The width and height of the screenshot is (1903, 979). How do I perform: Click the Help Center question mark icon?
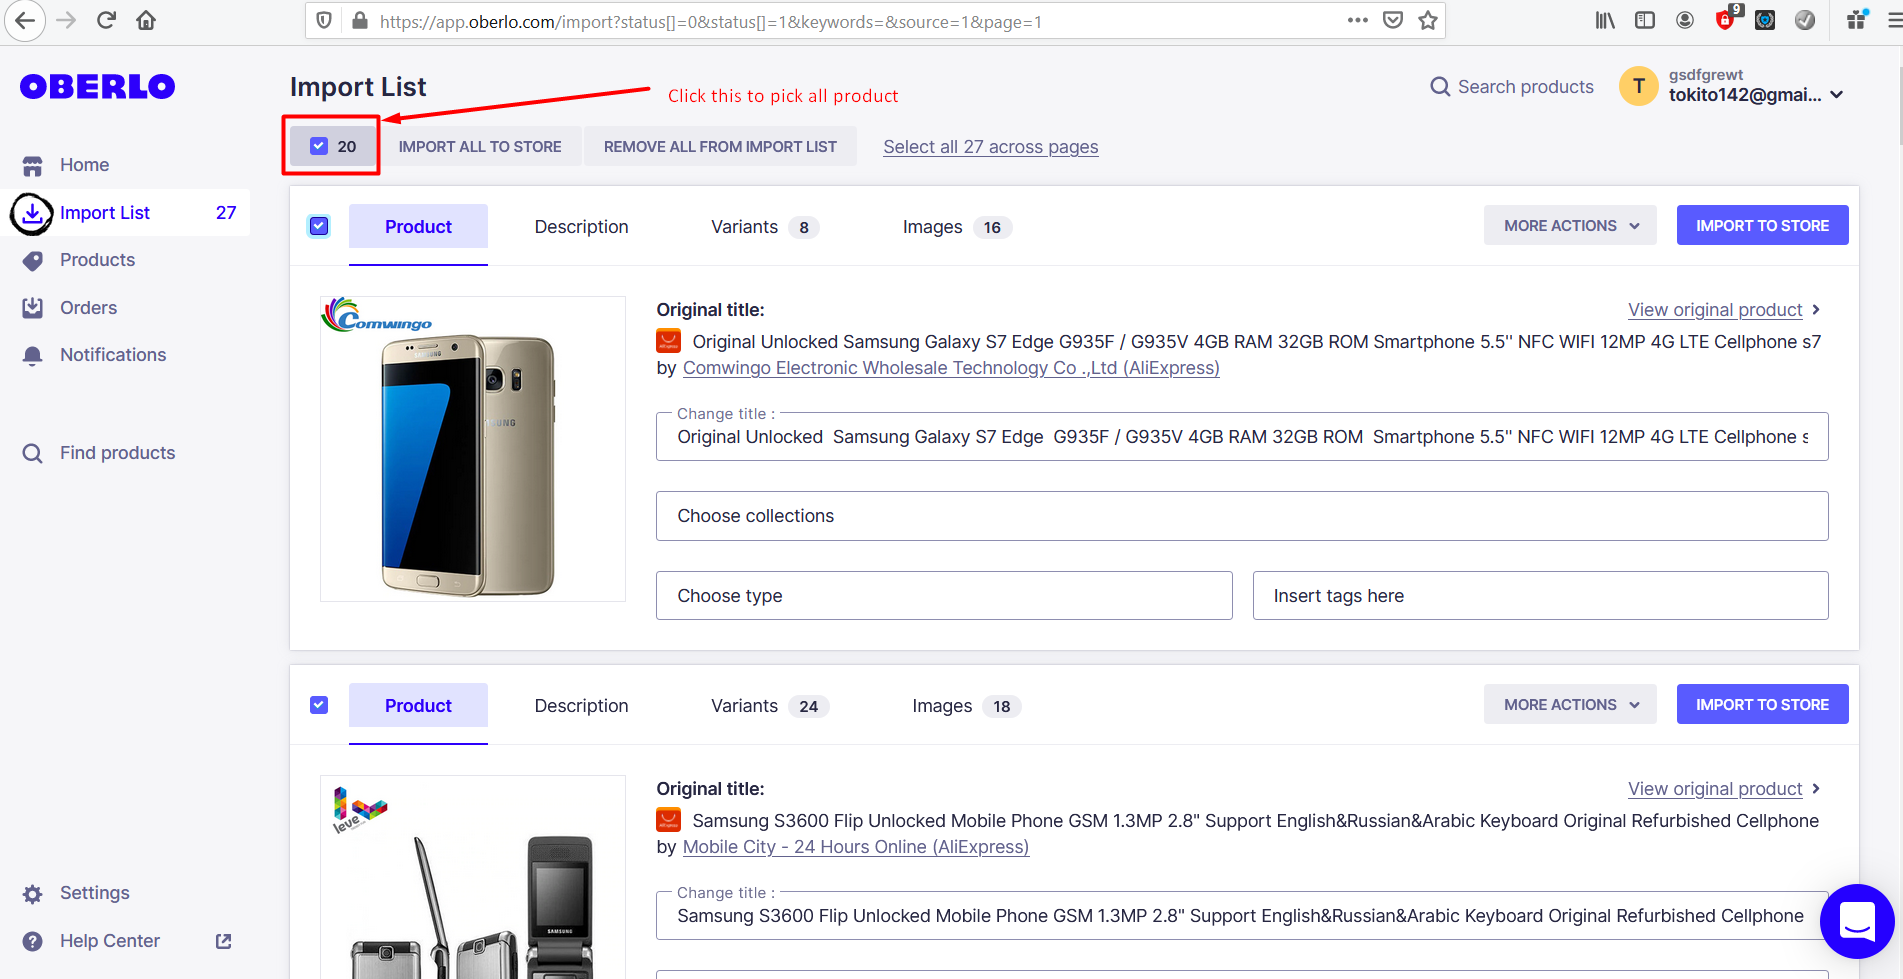33,942
